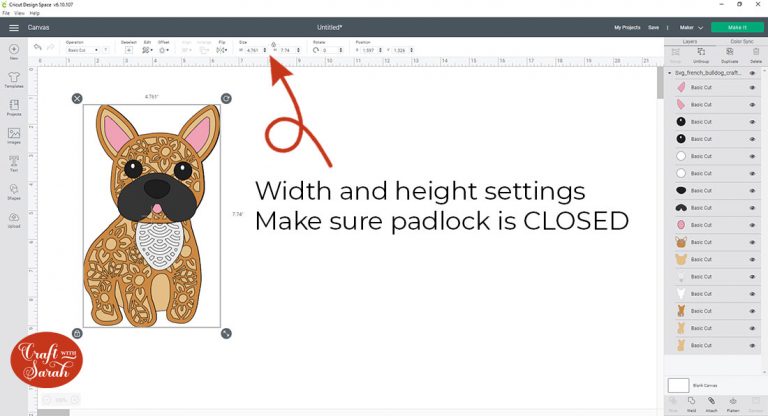Redo the last action
Viewport: 768px width, 416px height.
point(50,47)
